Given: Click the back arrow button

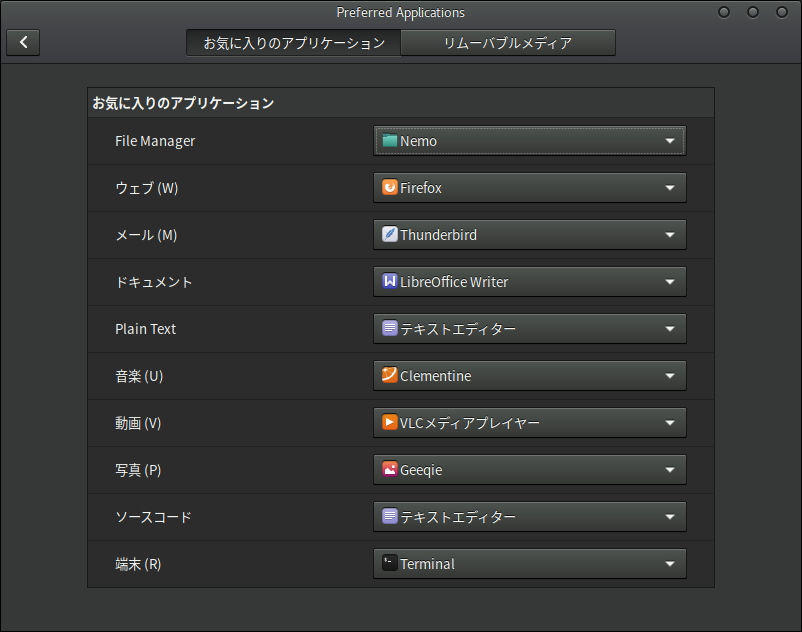Looking at the screenshot, I should click(23, 42).
